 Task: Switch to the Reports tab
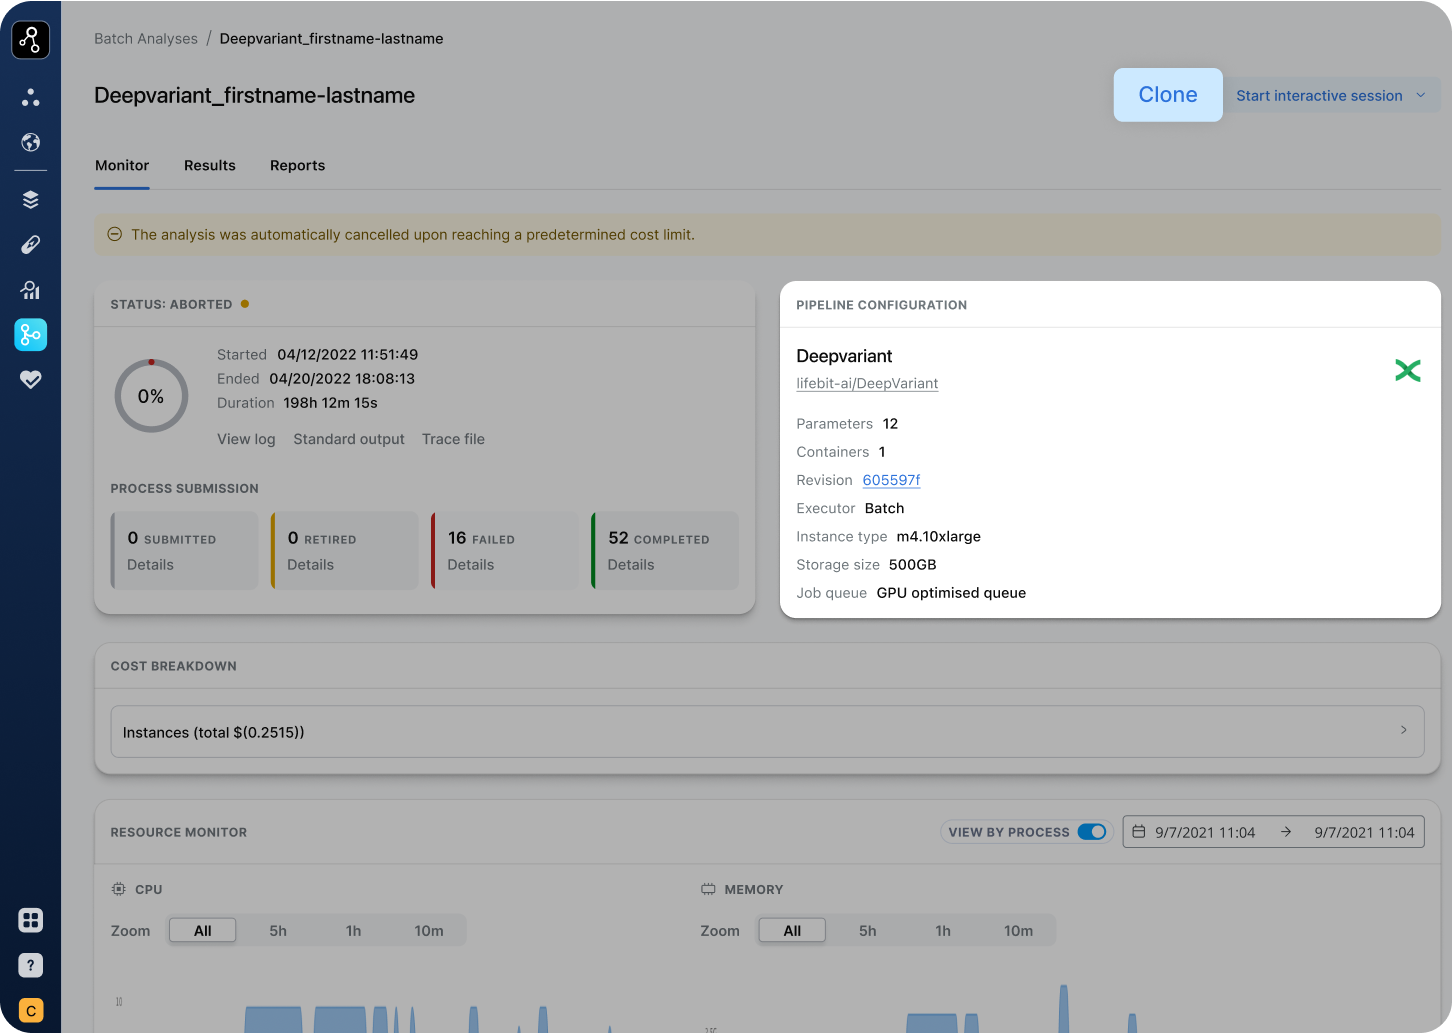297,165
